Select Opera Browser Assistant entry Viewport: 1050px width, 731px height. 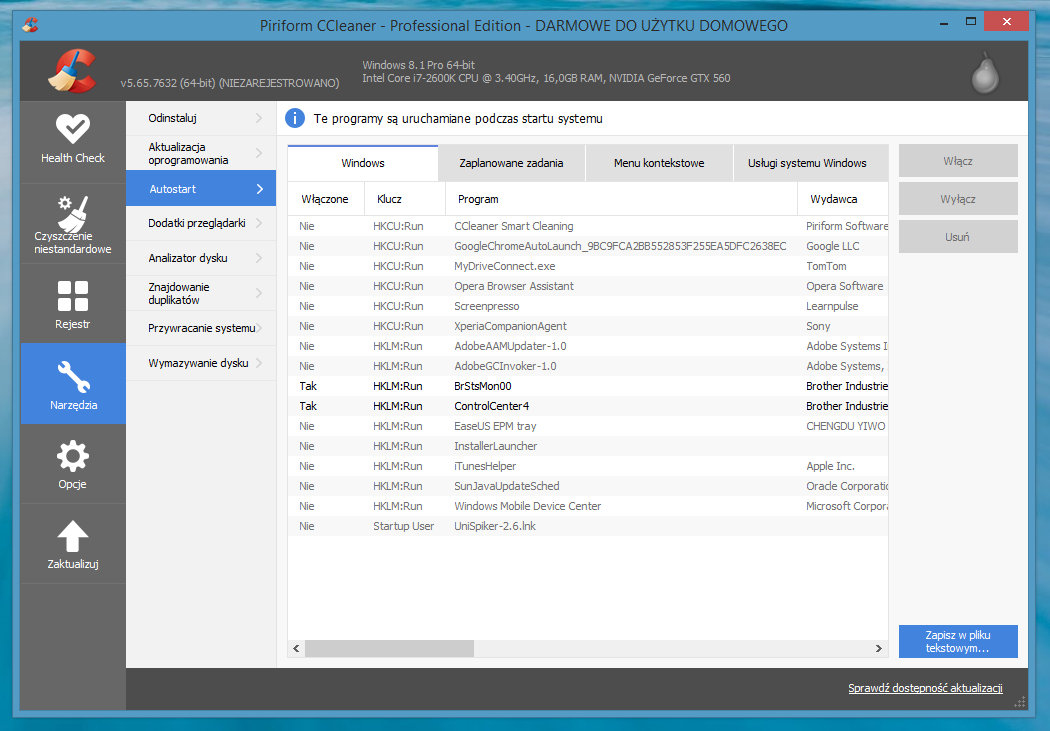[x=588, y=286]
